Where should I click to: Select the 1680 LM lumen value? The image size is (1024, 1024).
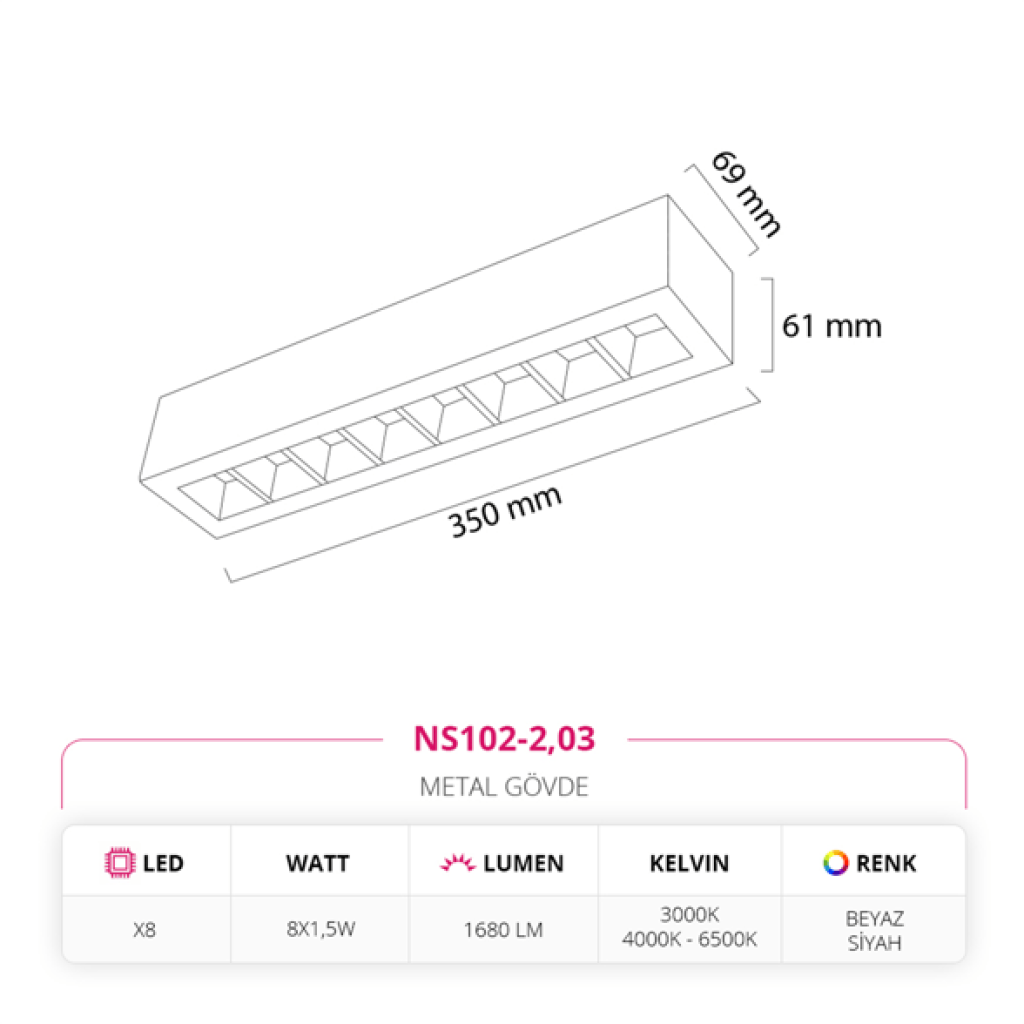click(503, 929)
